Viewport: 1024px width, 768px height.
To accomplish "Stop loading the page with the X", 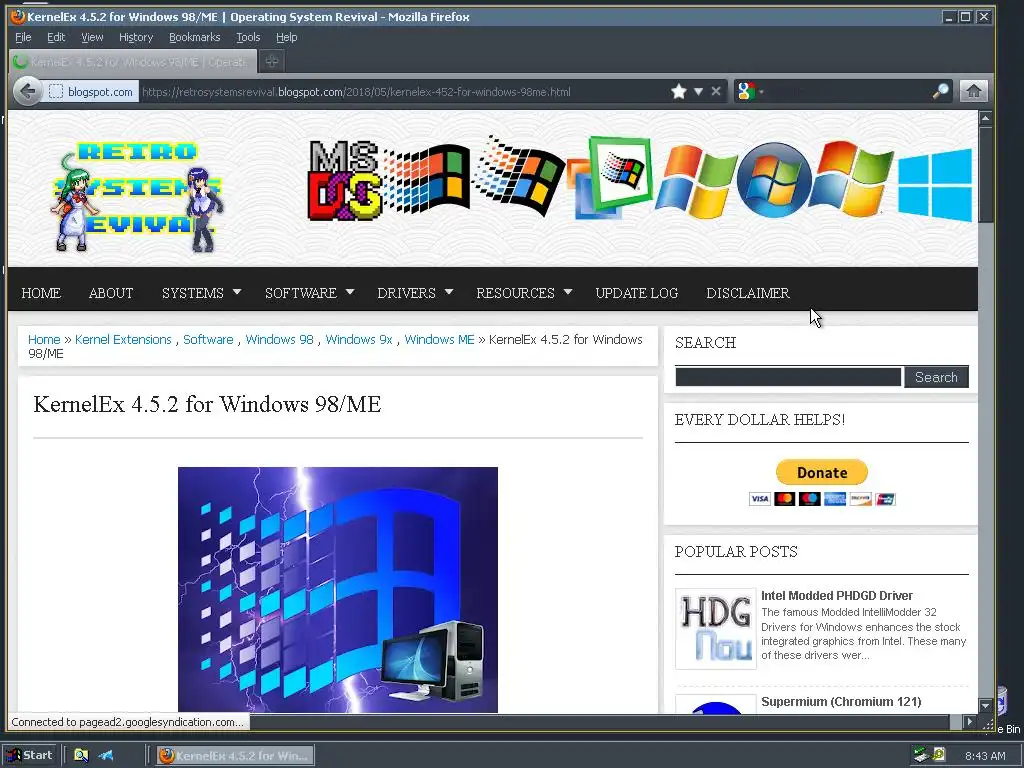I will click(716, 91).
